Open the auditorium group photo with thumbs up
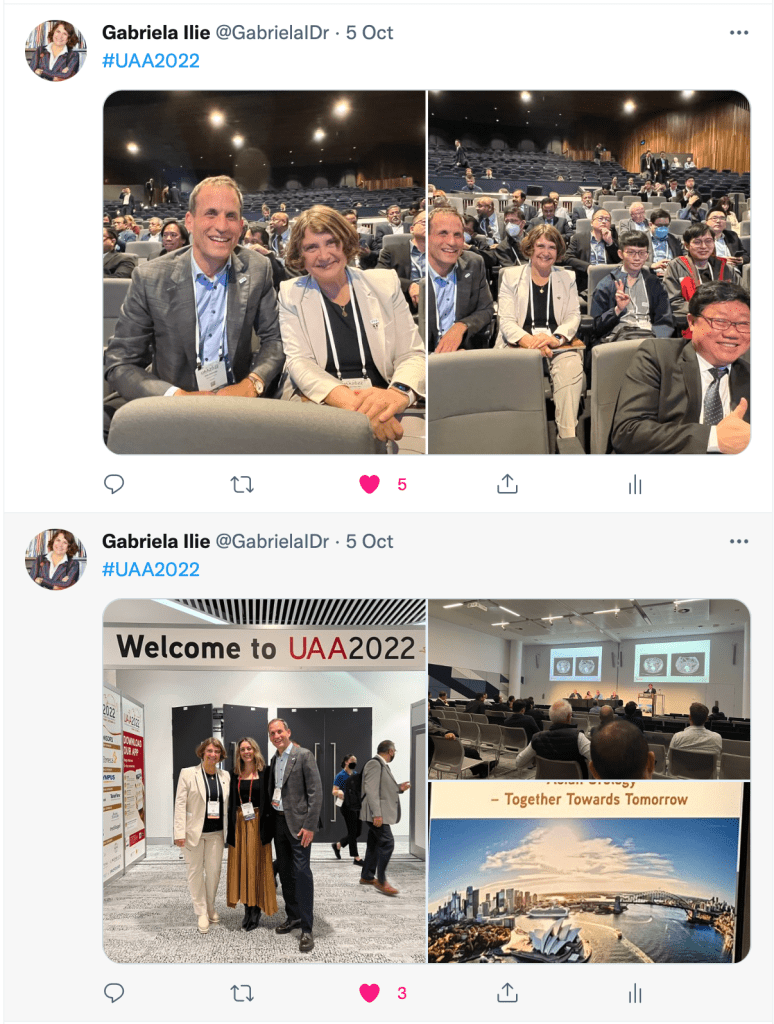The height and width of the screenshot is (1024, 774). click(589, 272)
